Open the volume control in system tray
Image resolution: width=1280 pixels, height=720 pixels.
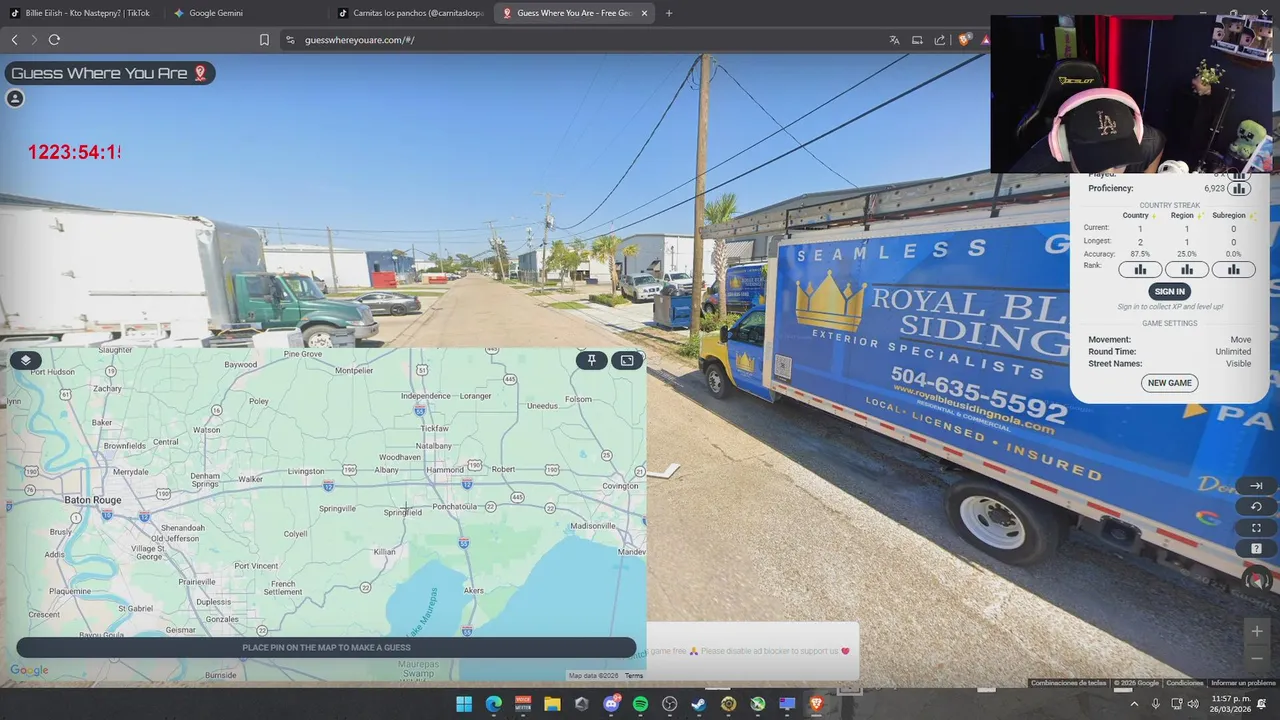tap(1192, 704)
